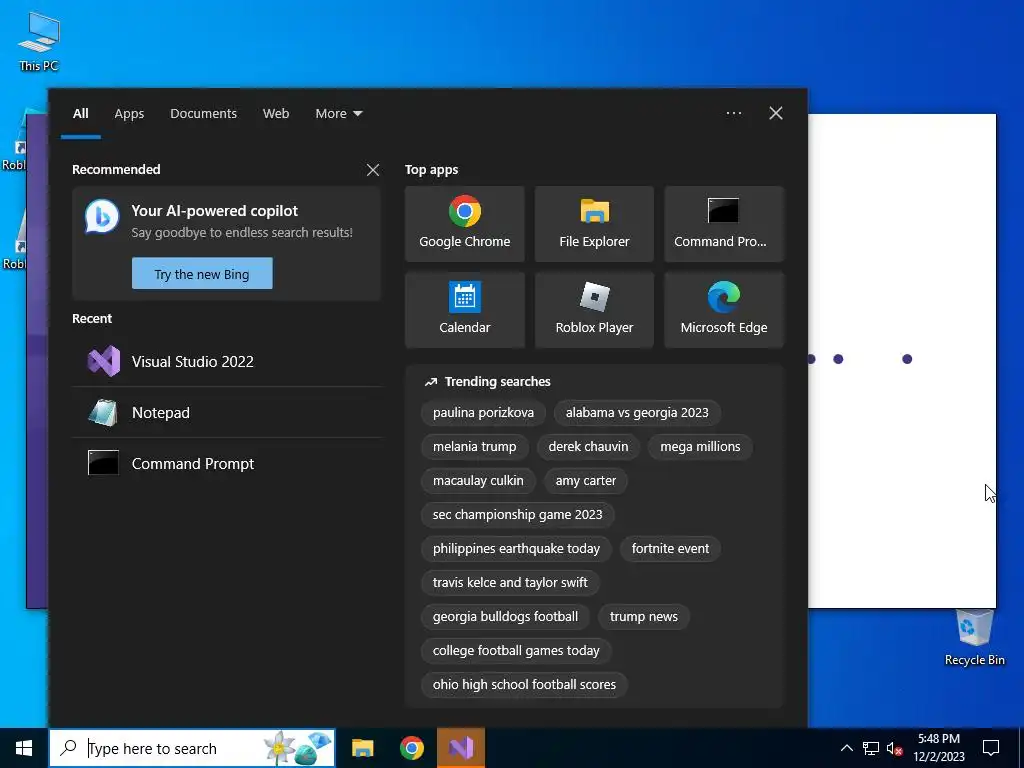1024x768 pixels.
Task: Switch to the Web tab
Action: (276, 114)
